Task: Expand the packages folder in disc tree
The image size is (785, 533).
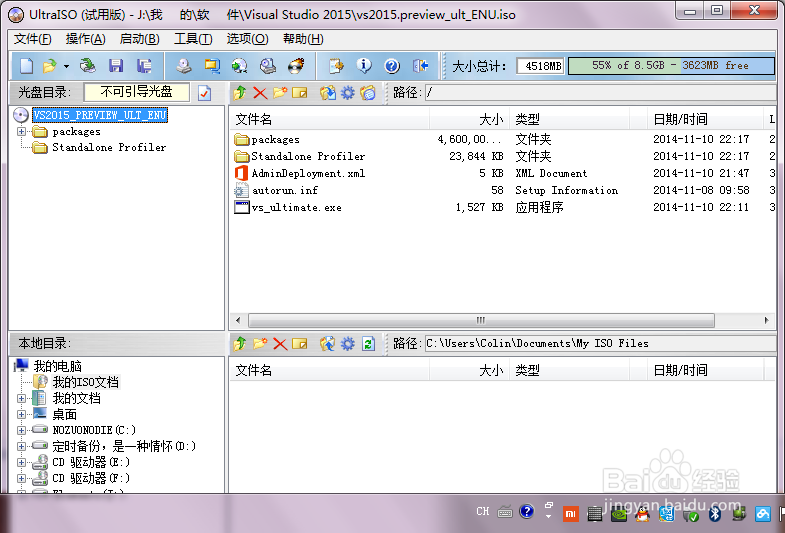Action: pos(21,132)
